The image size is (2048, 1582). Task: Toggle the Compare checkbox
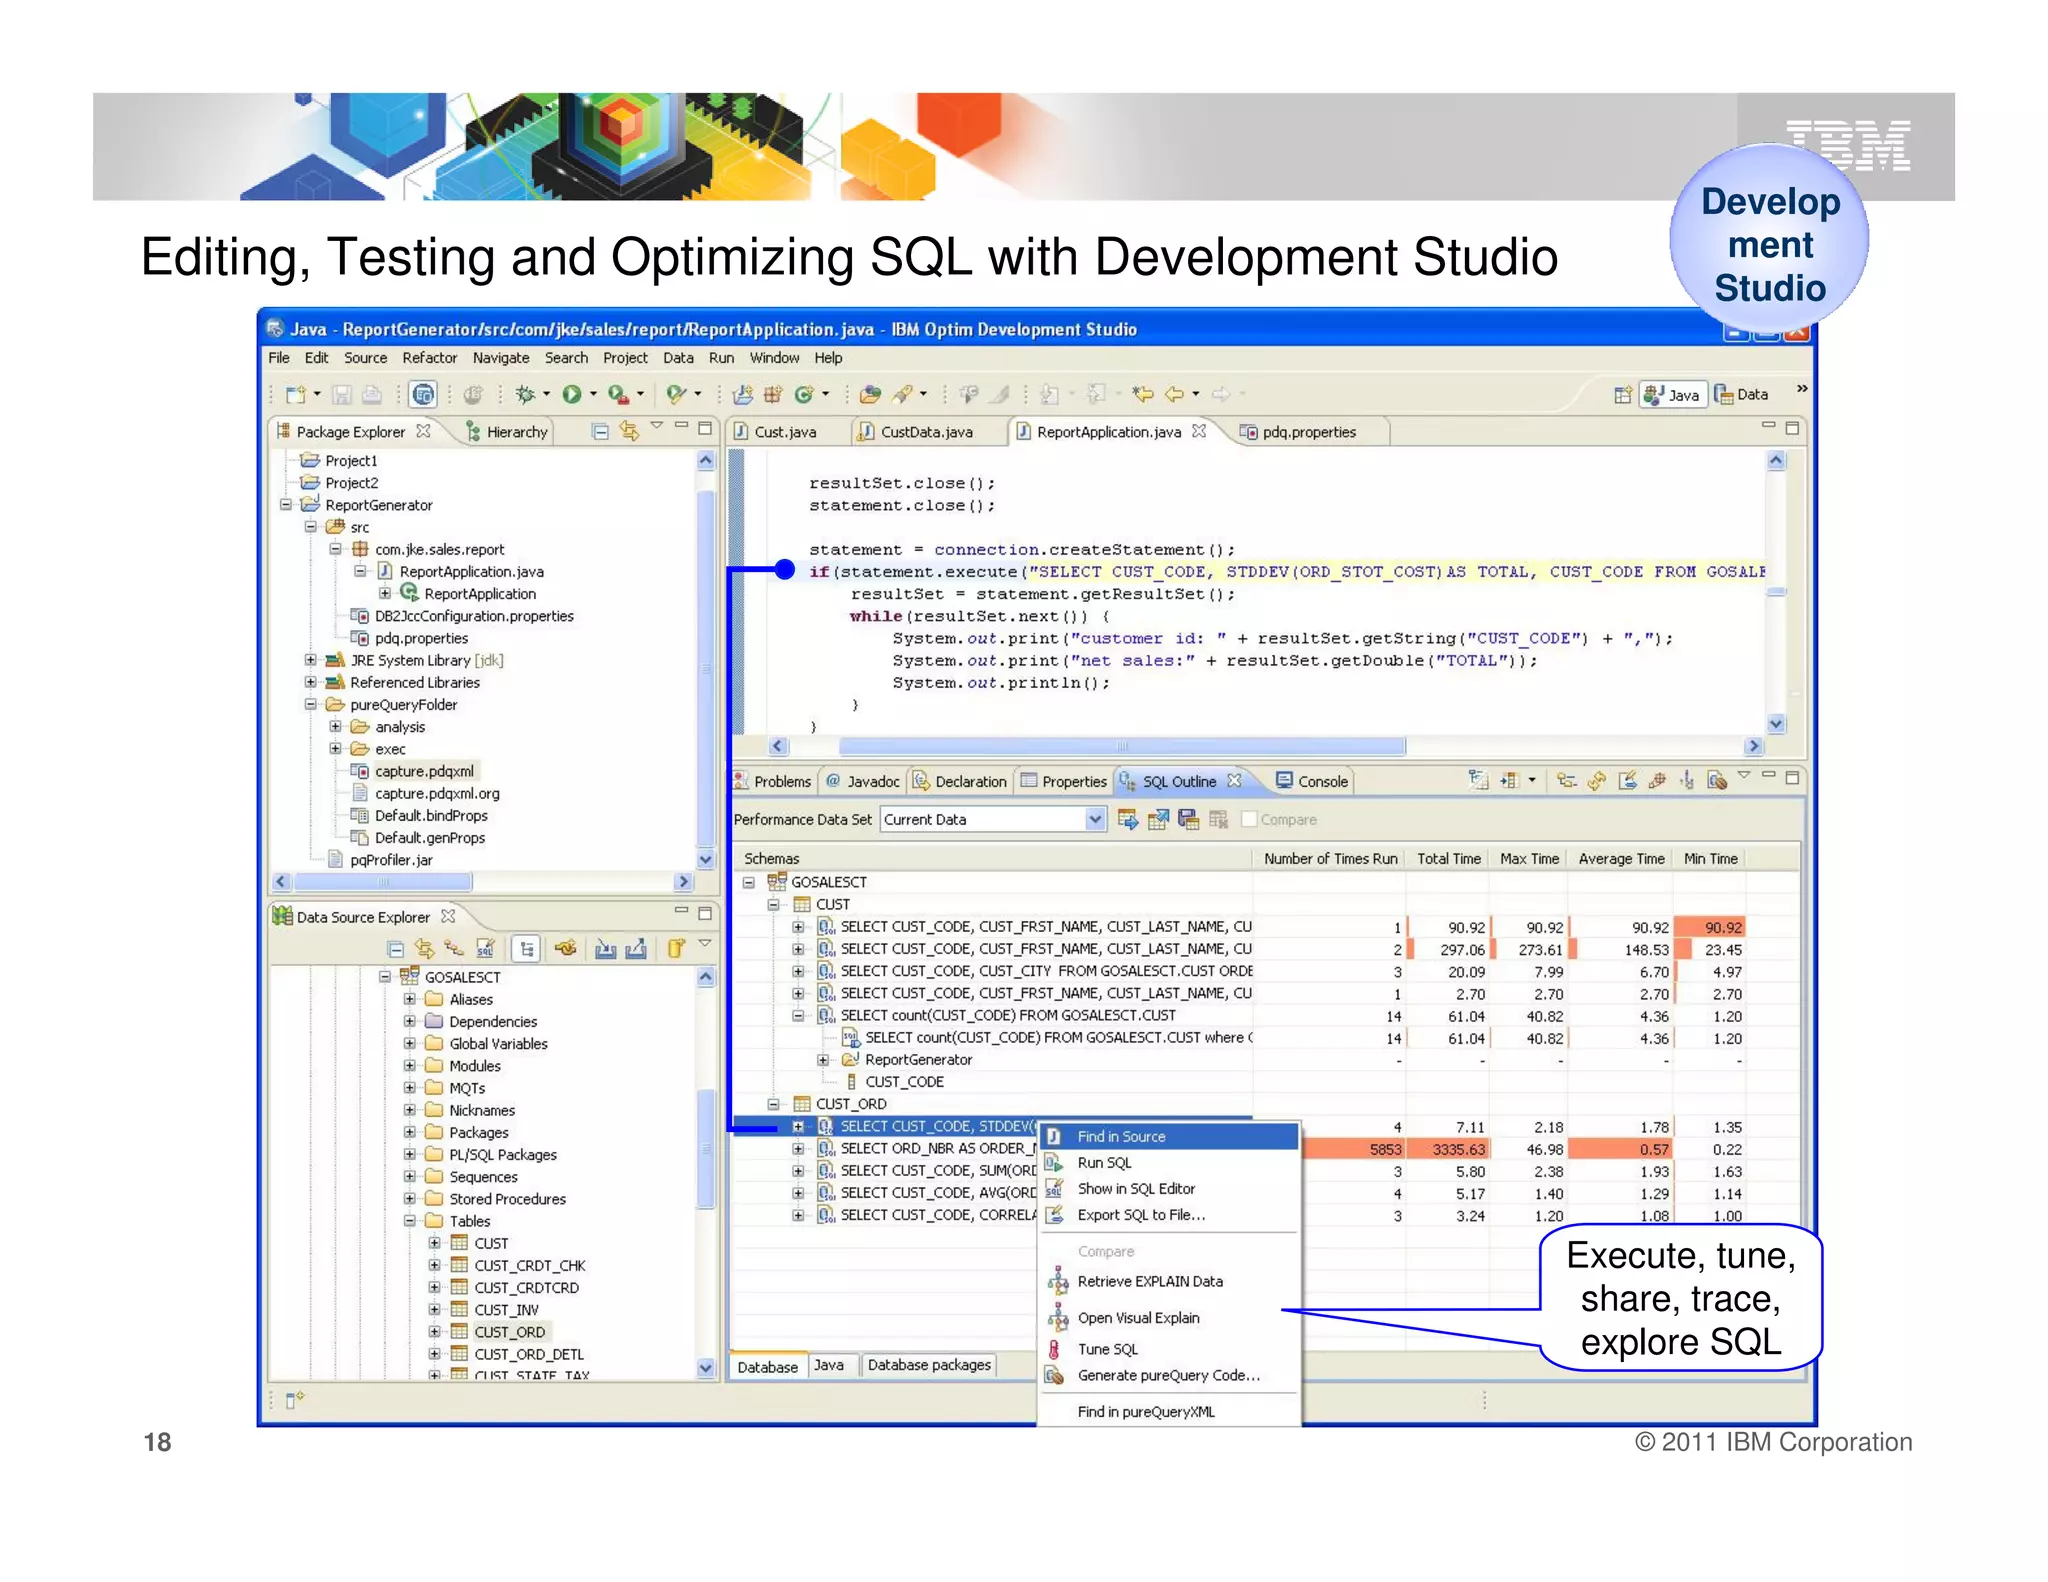(1249, 820)
